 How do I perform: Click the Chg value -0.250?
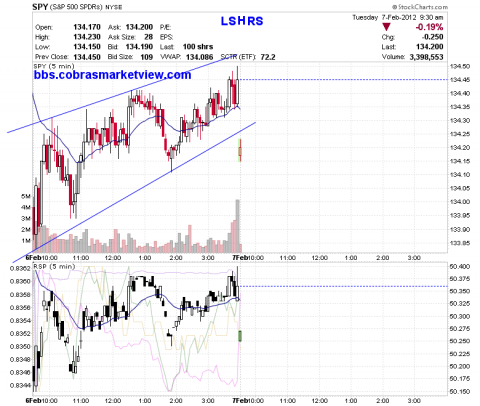pos(433,37)
